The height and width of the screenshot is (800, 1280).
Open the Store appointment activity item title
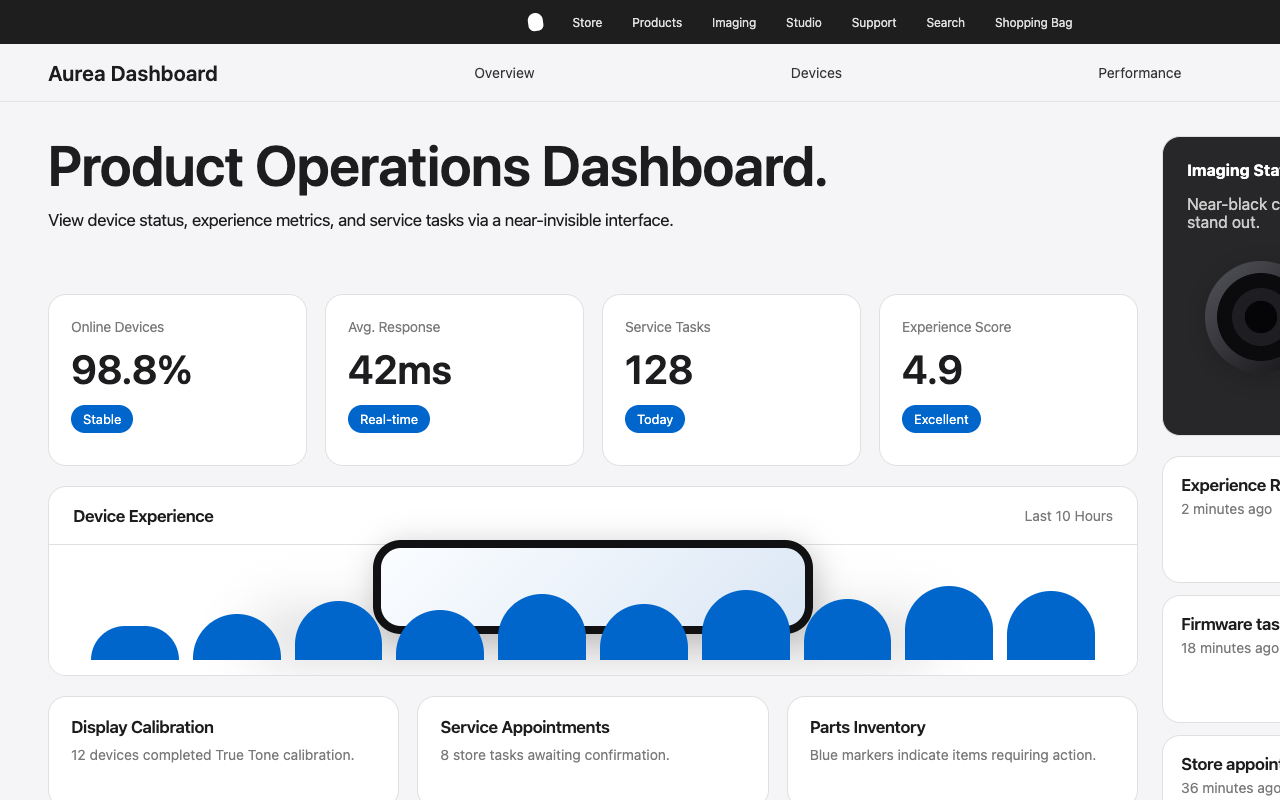[x=1230, y=764]
